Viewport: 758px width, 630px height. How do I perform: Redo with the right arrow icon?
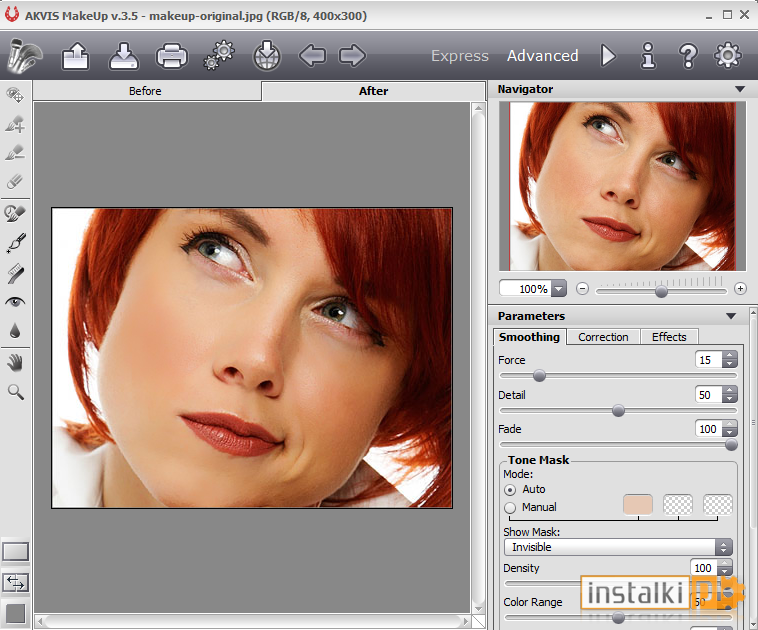coord(352,56)
